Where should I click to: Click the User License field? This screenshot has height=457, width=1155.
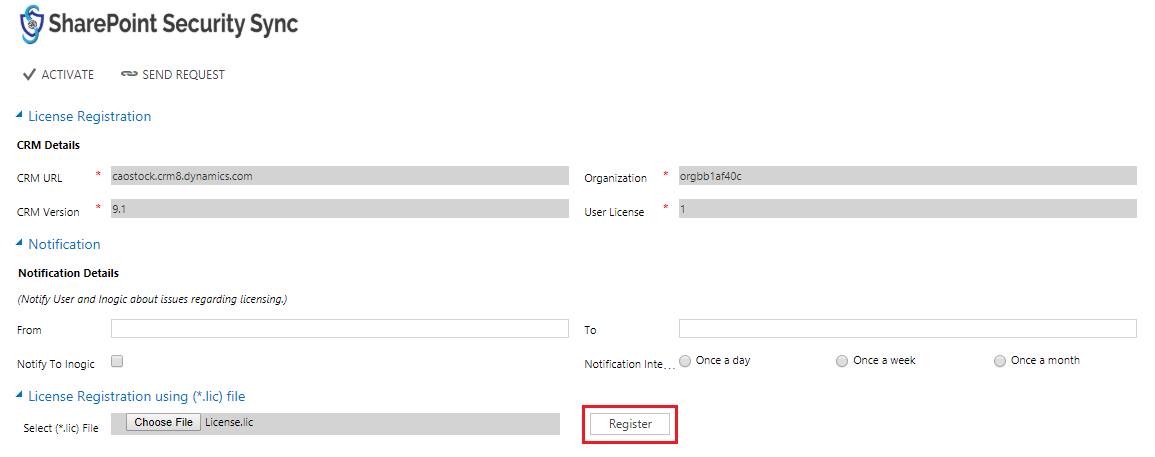click(x=908, y=209)
